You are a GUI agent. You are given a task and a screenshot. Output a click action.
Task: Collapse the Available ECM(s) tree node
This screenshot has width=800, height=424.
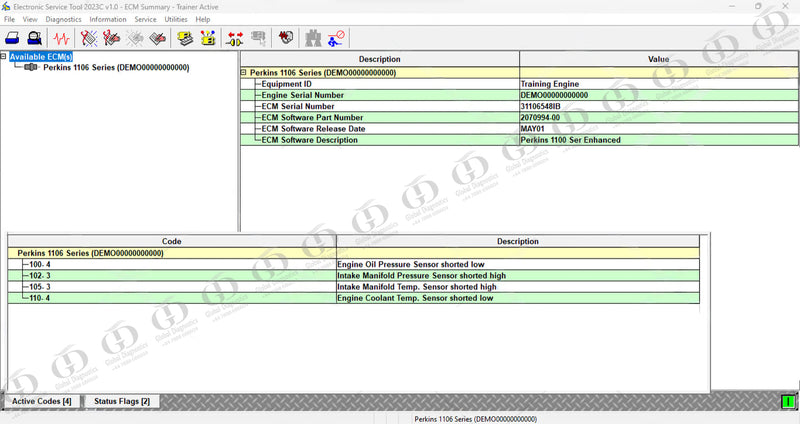(x=4, y=56)
